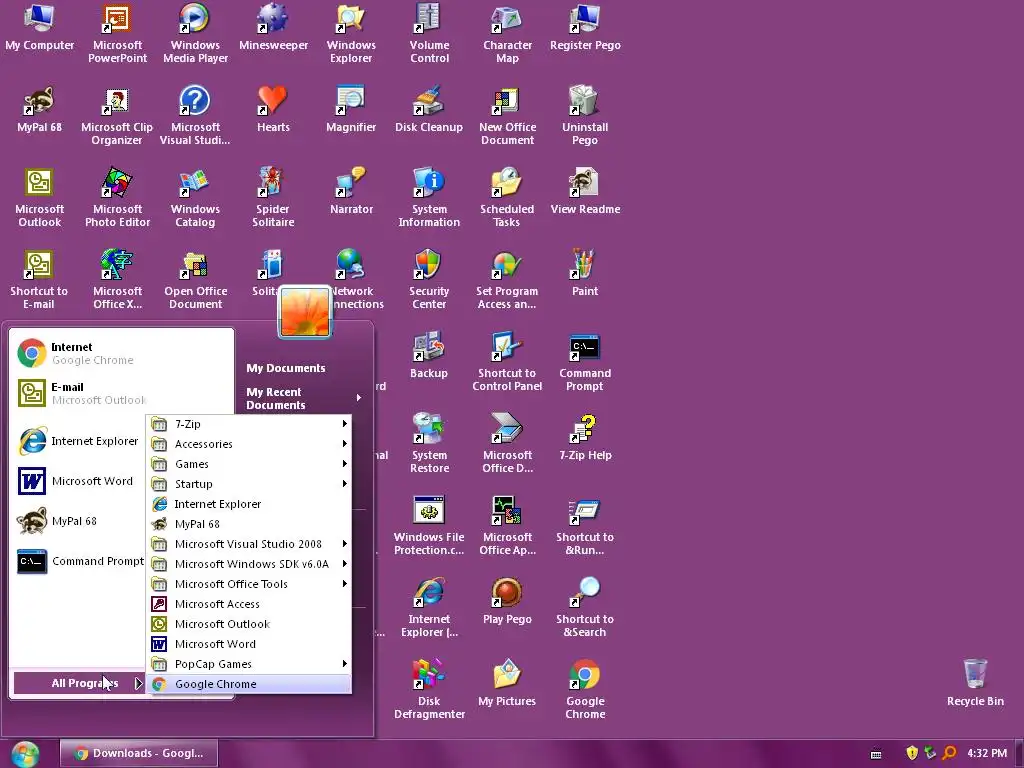Expand the Startup programs folder
This screenshot has width=1024, height=768.
[249, 484]
